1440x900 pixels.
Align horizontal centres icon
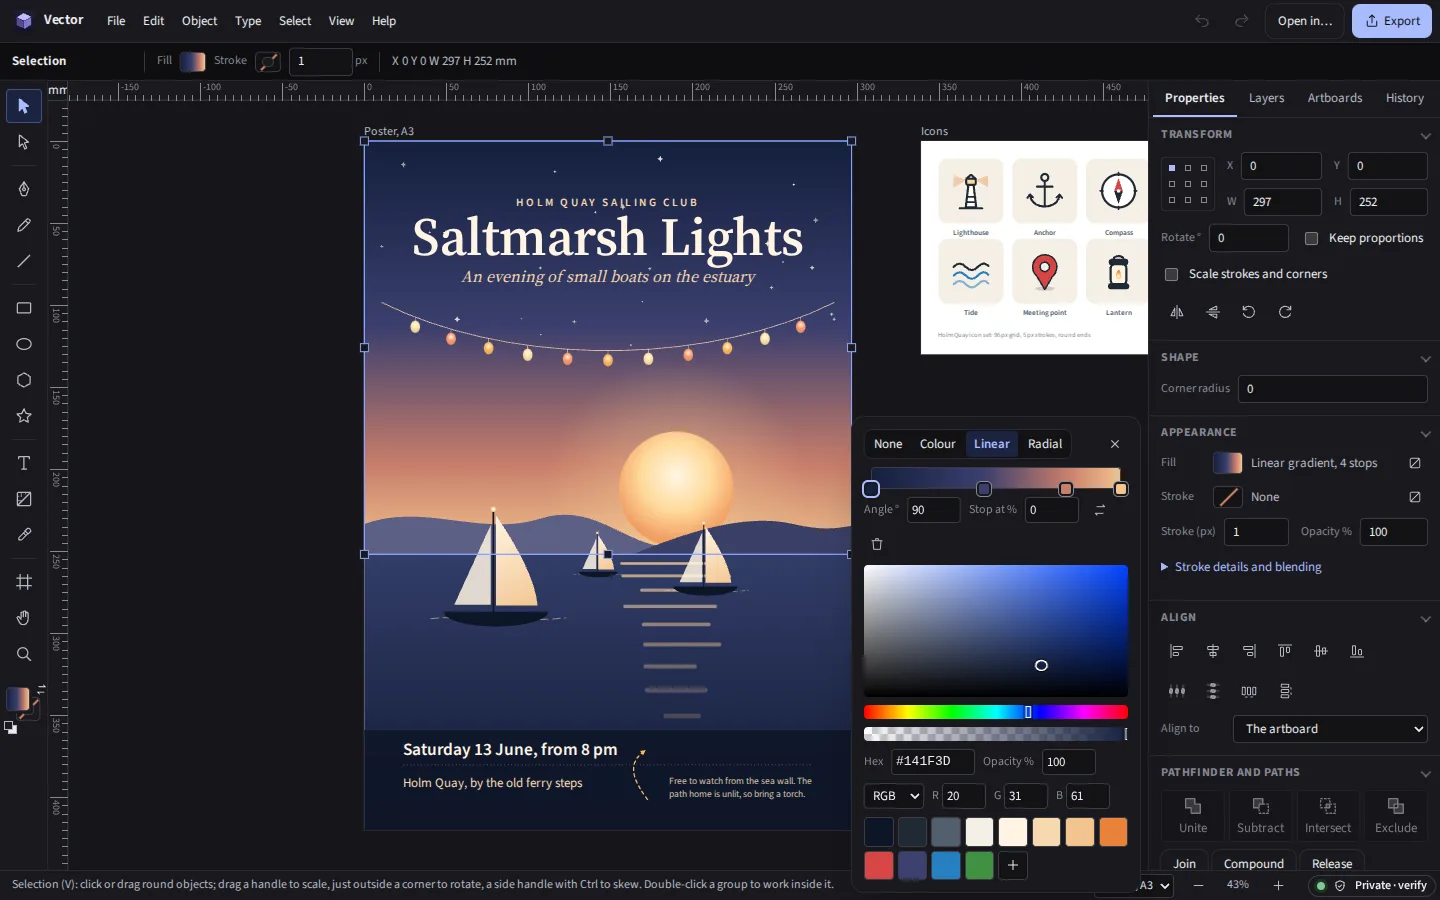tap(1213, 651)
